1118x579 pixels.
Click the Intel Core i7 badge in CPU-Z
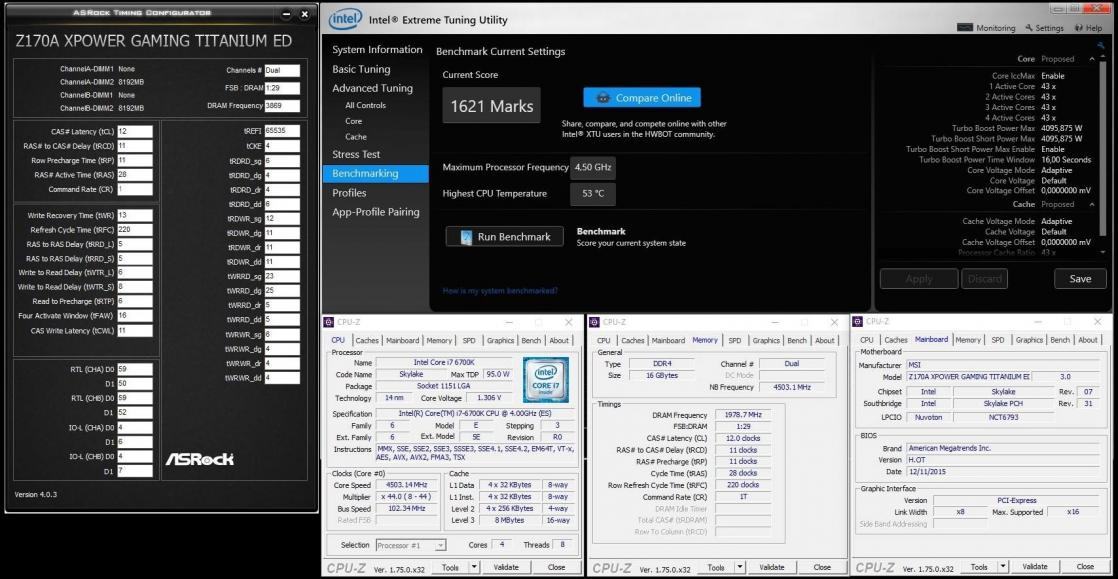[x=545, y=379]
